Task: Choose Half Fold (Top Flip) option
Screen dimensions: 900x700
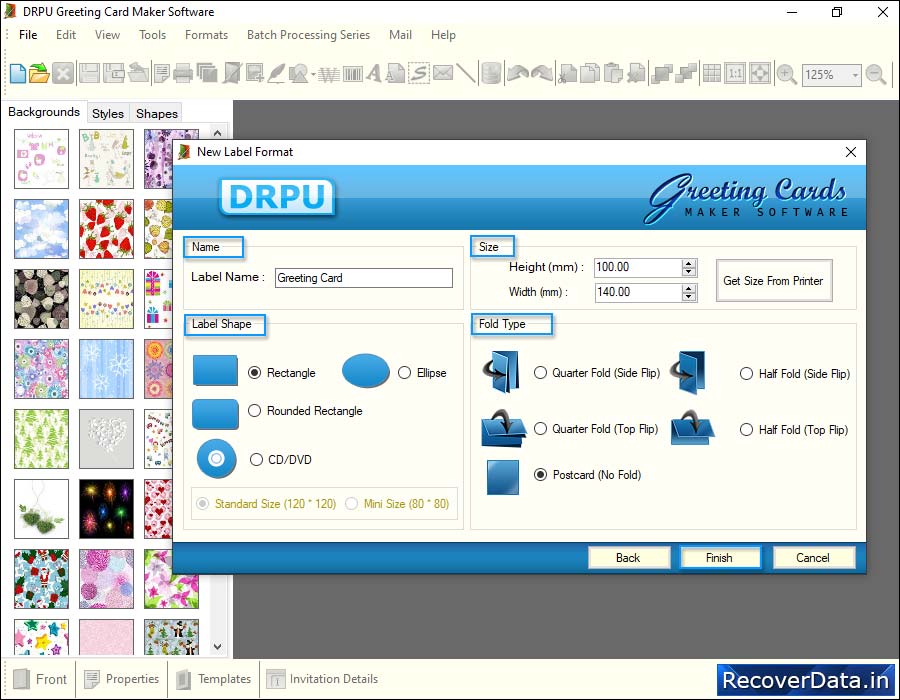Action: coord(746,430)
